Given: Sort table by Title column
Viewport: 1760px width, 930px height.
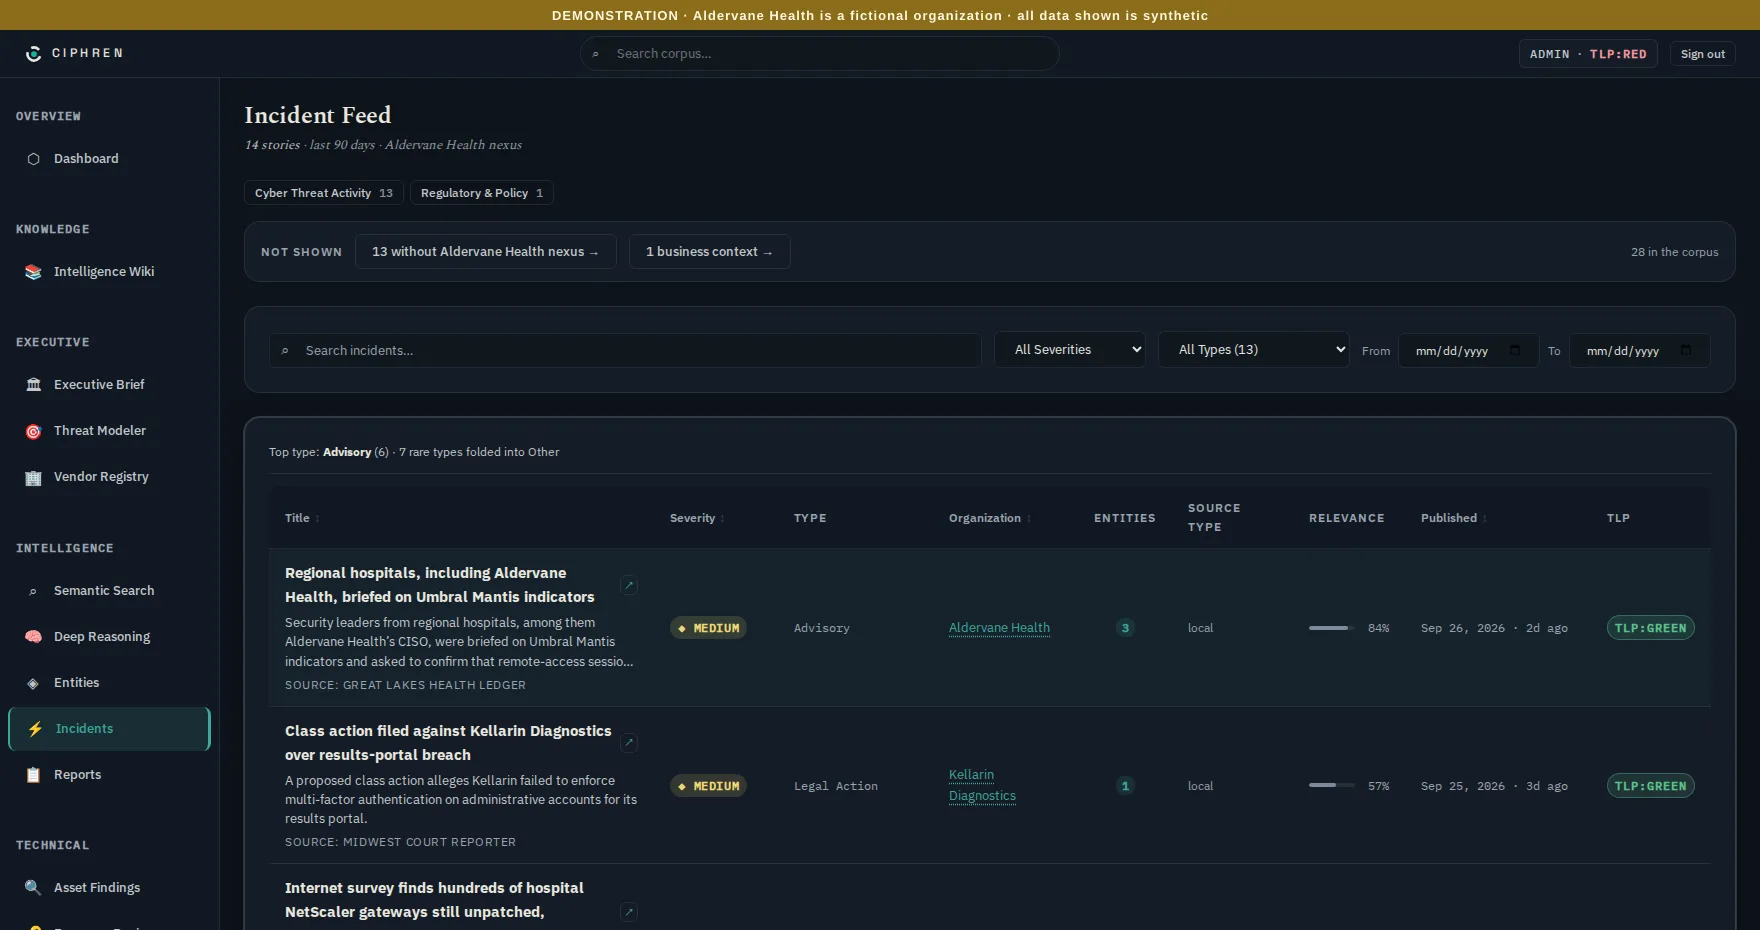Looking at the screenshot, I should [x=302, y=518].
